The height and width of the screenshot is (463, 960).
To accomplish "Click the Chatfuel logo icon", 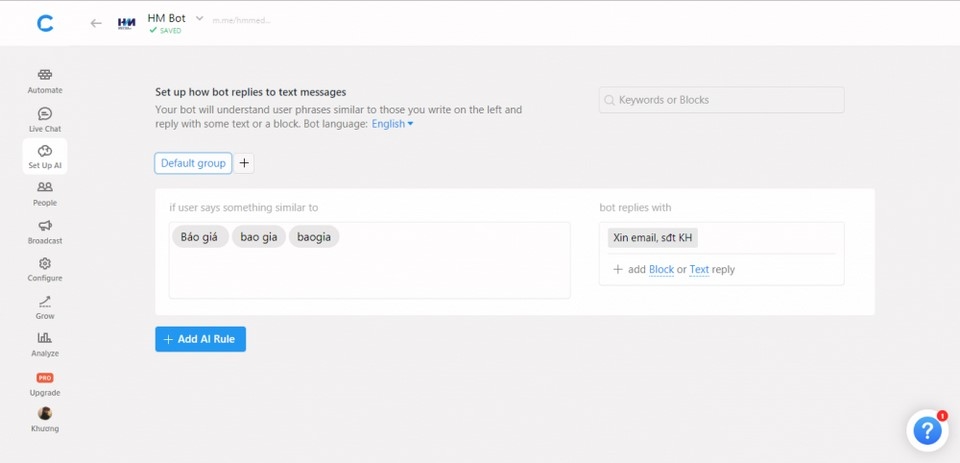I will [45, 23].
